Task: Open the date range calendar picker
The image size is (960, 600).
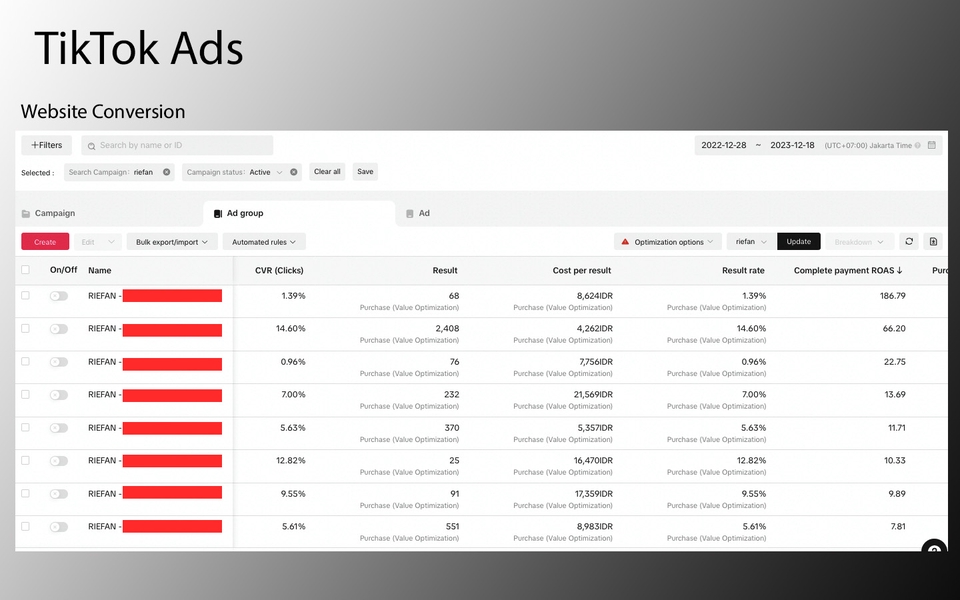Action: click(x=934, y=144)
